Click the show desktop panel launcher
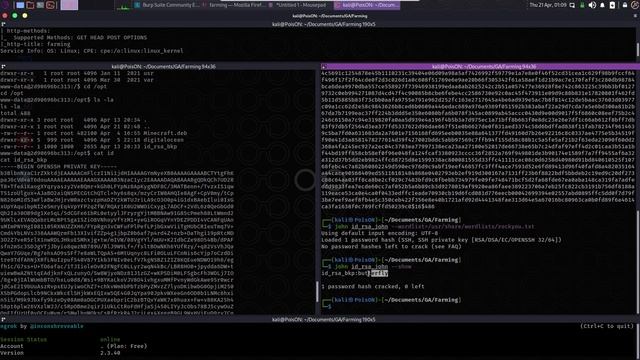640x360 pixels. 20,5
